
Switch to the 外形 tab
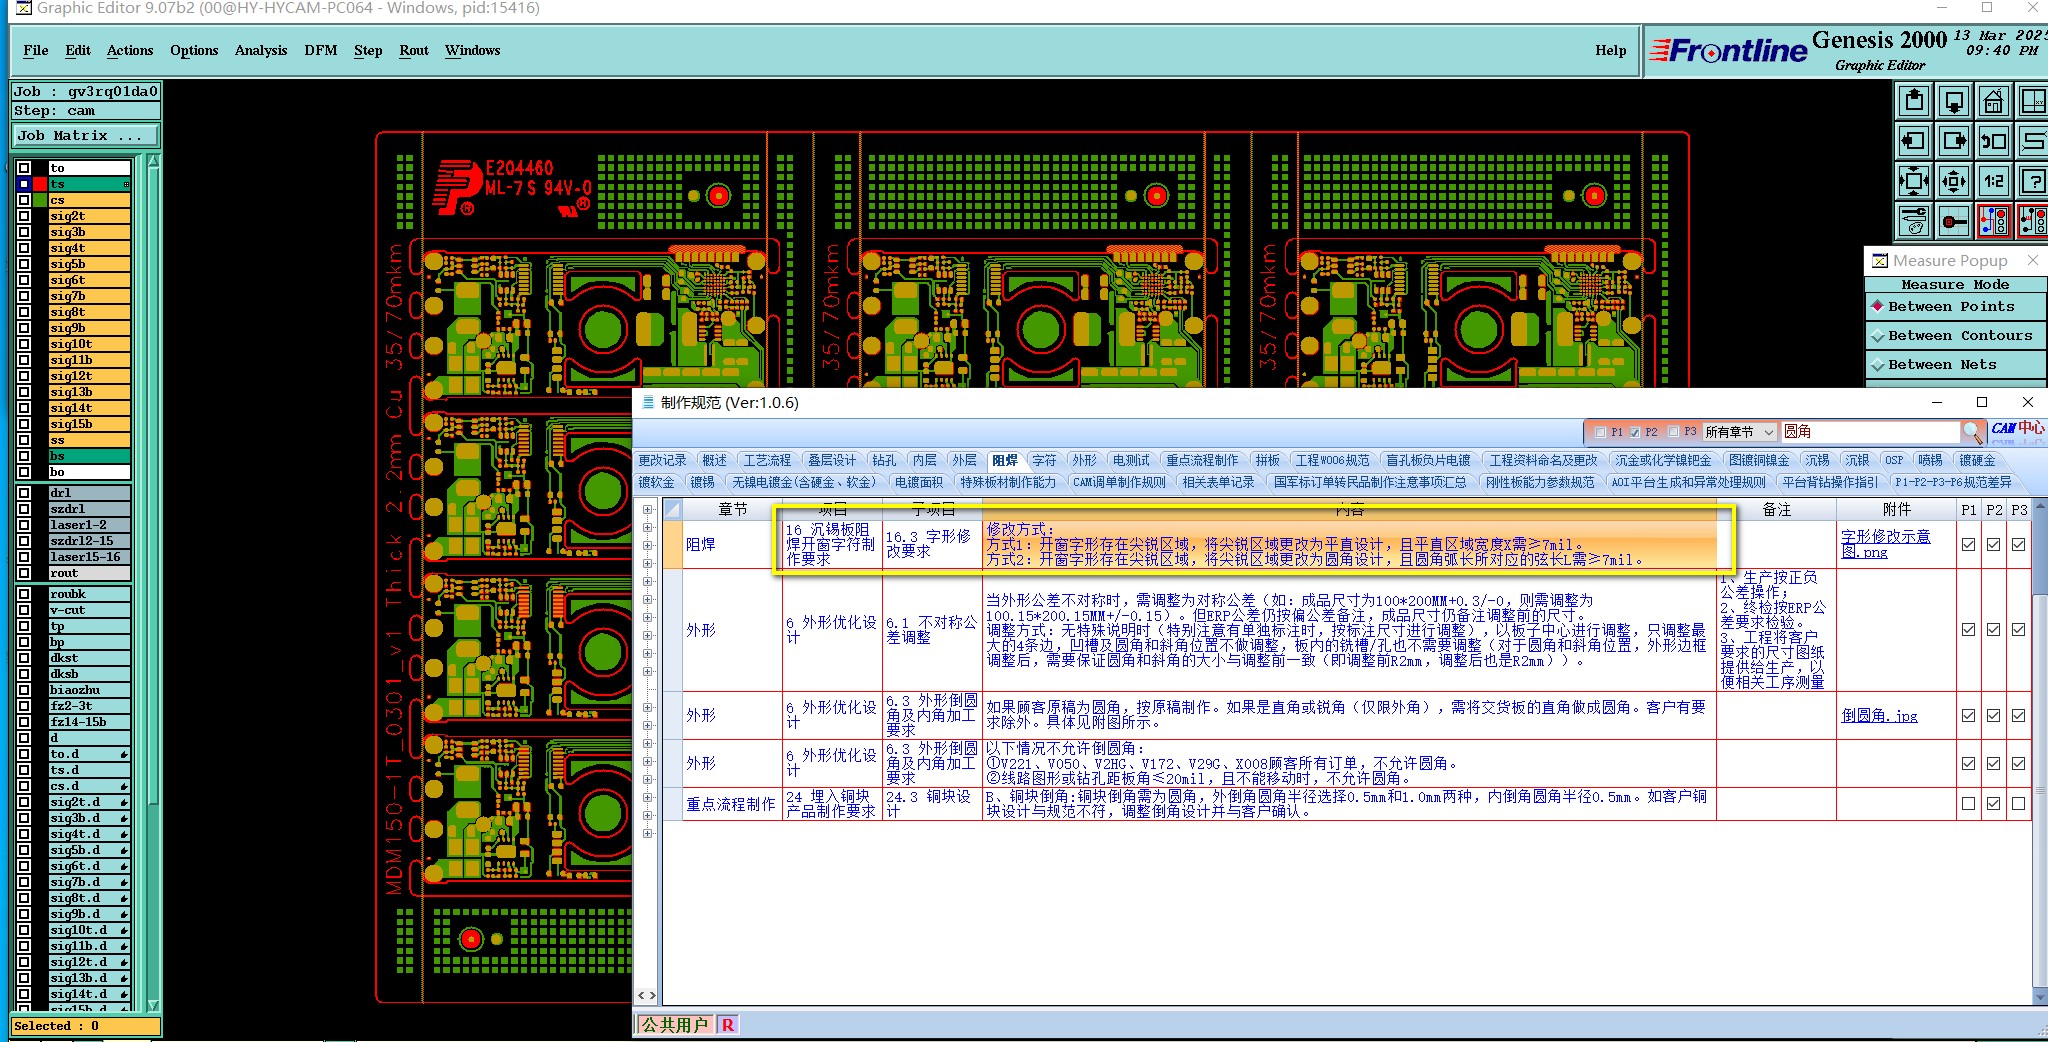[1084, 460]
